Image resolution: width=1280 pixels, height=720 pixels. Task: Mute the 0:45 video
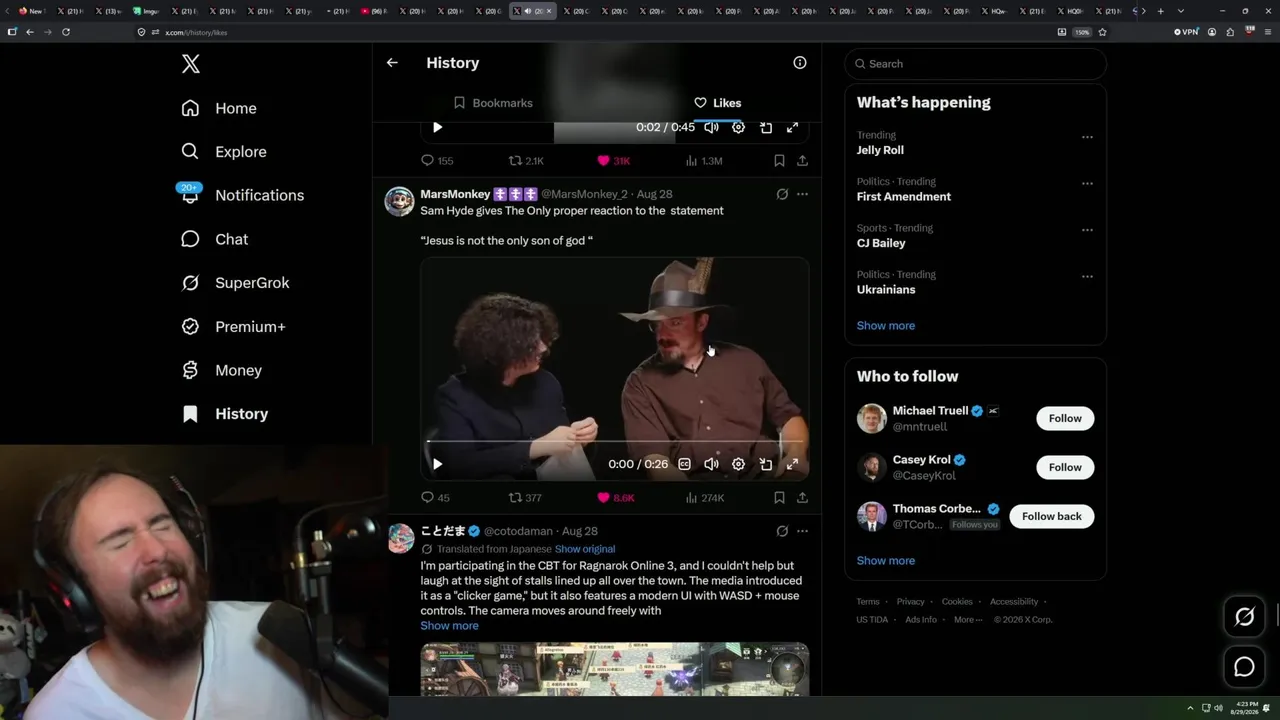(711, 127)
